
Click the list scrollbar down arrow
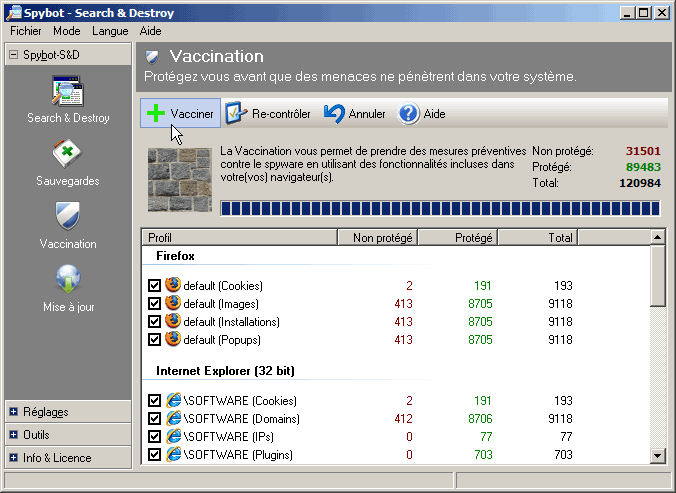[657, 455]
